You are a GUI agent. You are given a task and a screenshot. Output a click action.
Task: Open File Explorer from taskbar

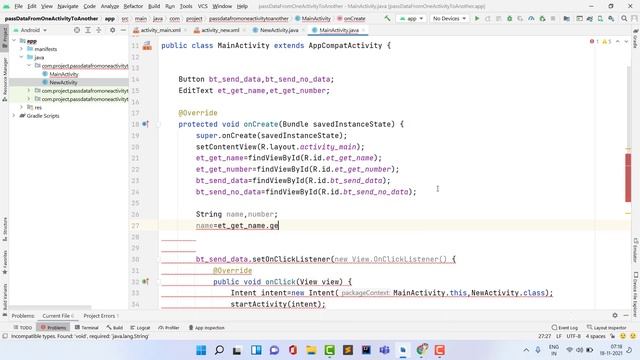[311, 350]
